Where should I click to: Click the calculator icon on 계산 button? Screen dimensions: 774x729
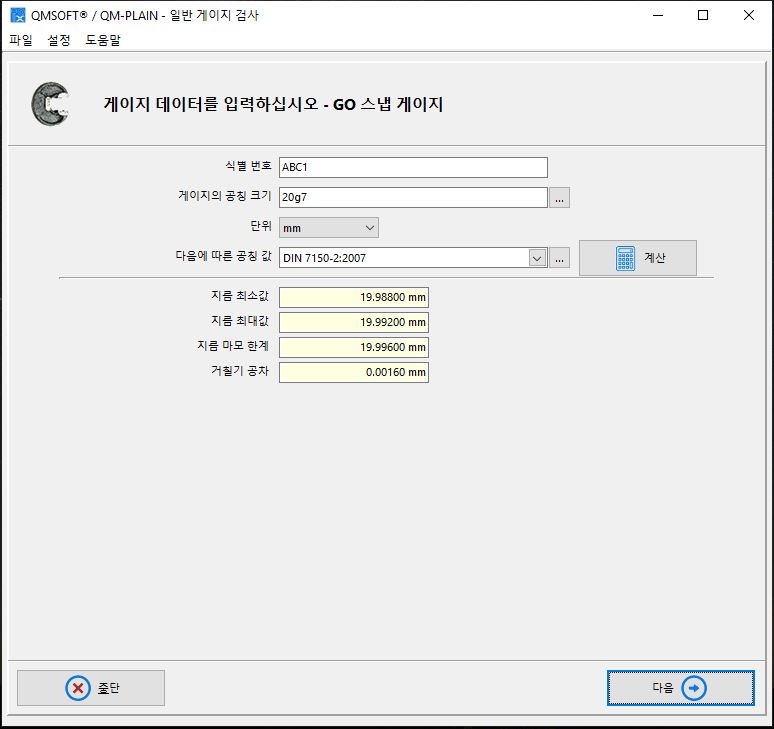tap(625, 258)
